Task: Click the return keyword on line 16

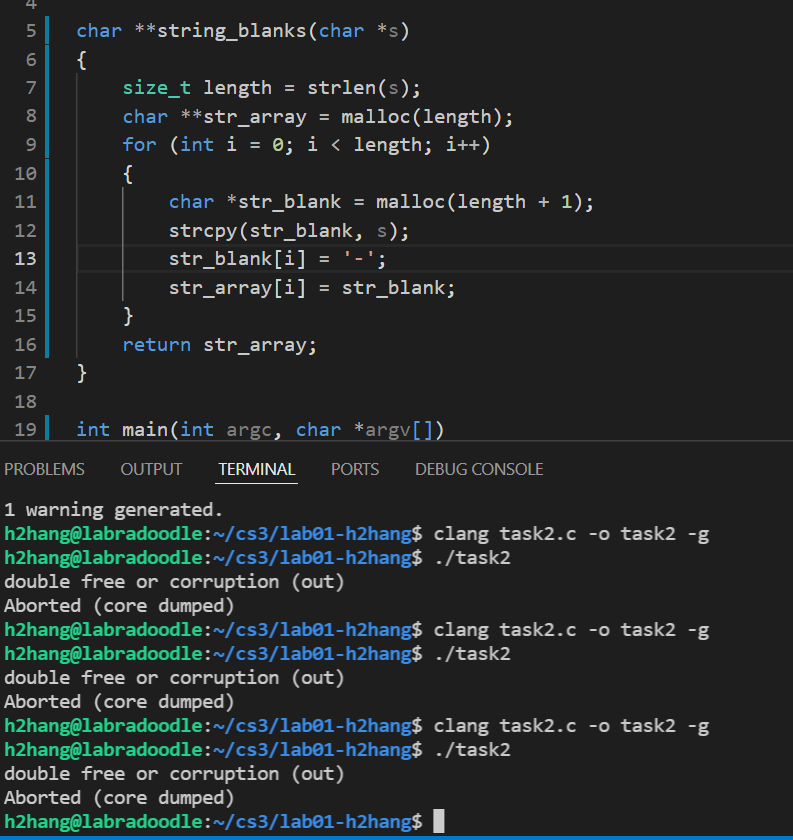Action: coord(156,345)
